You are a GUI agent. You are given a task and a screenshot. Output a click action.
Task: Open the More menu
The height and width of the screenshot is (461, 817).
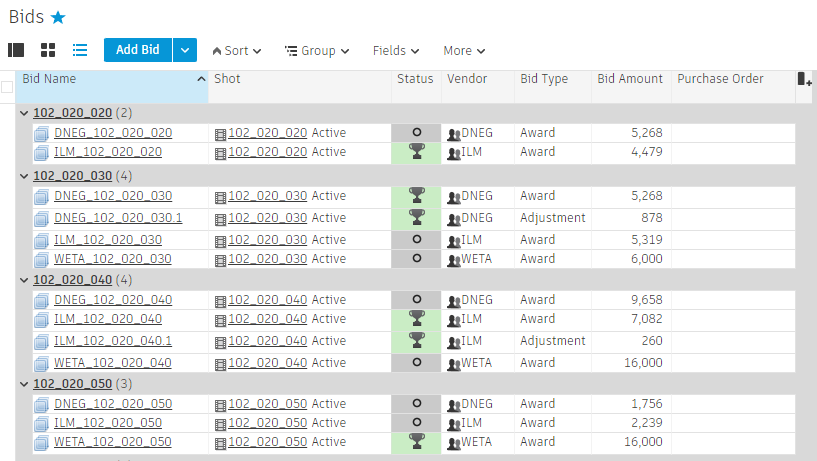point(464,51)
